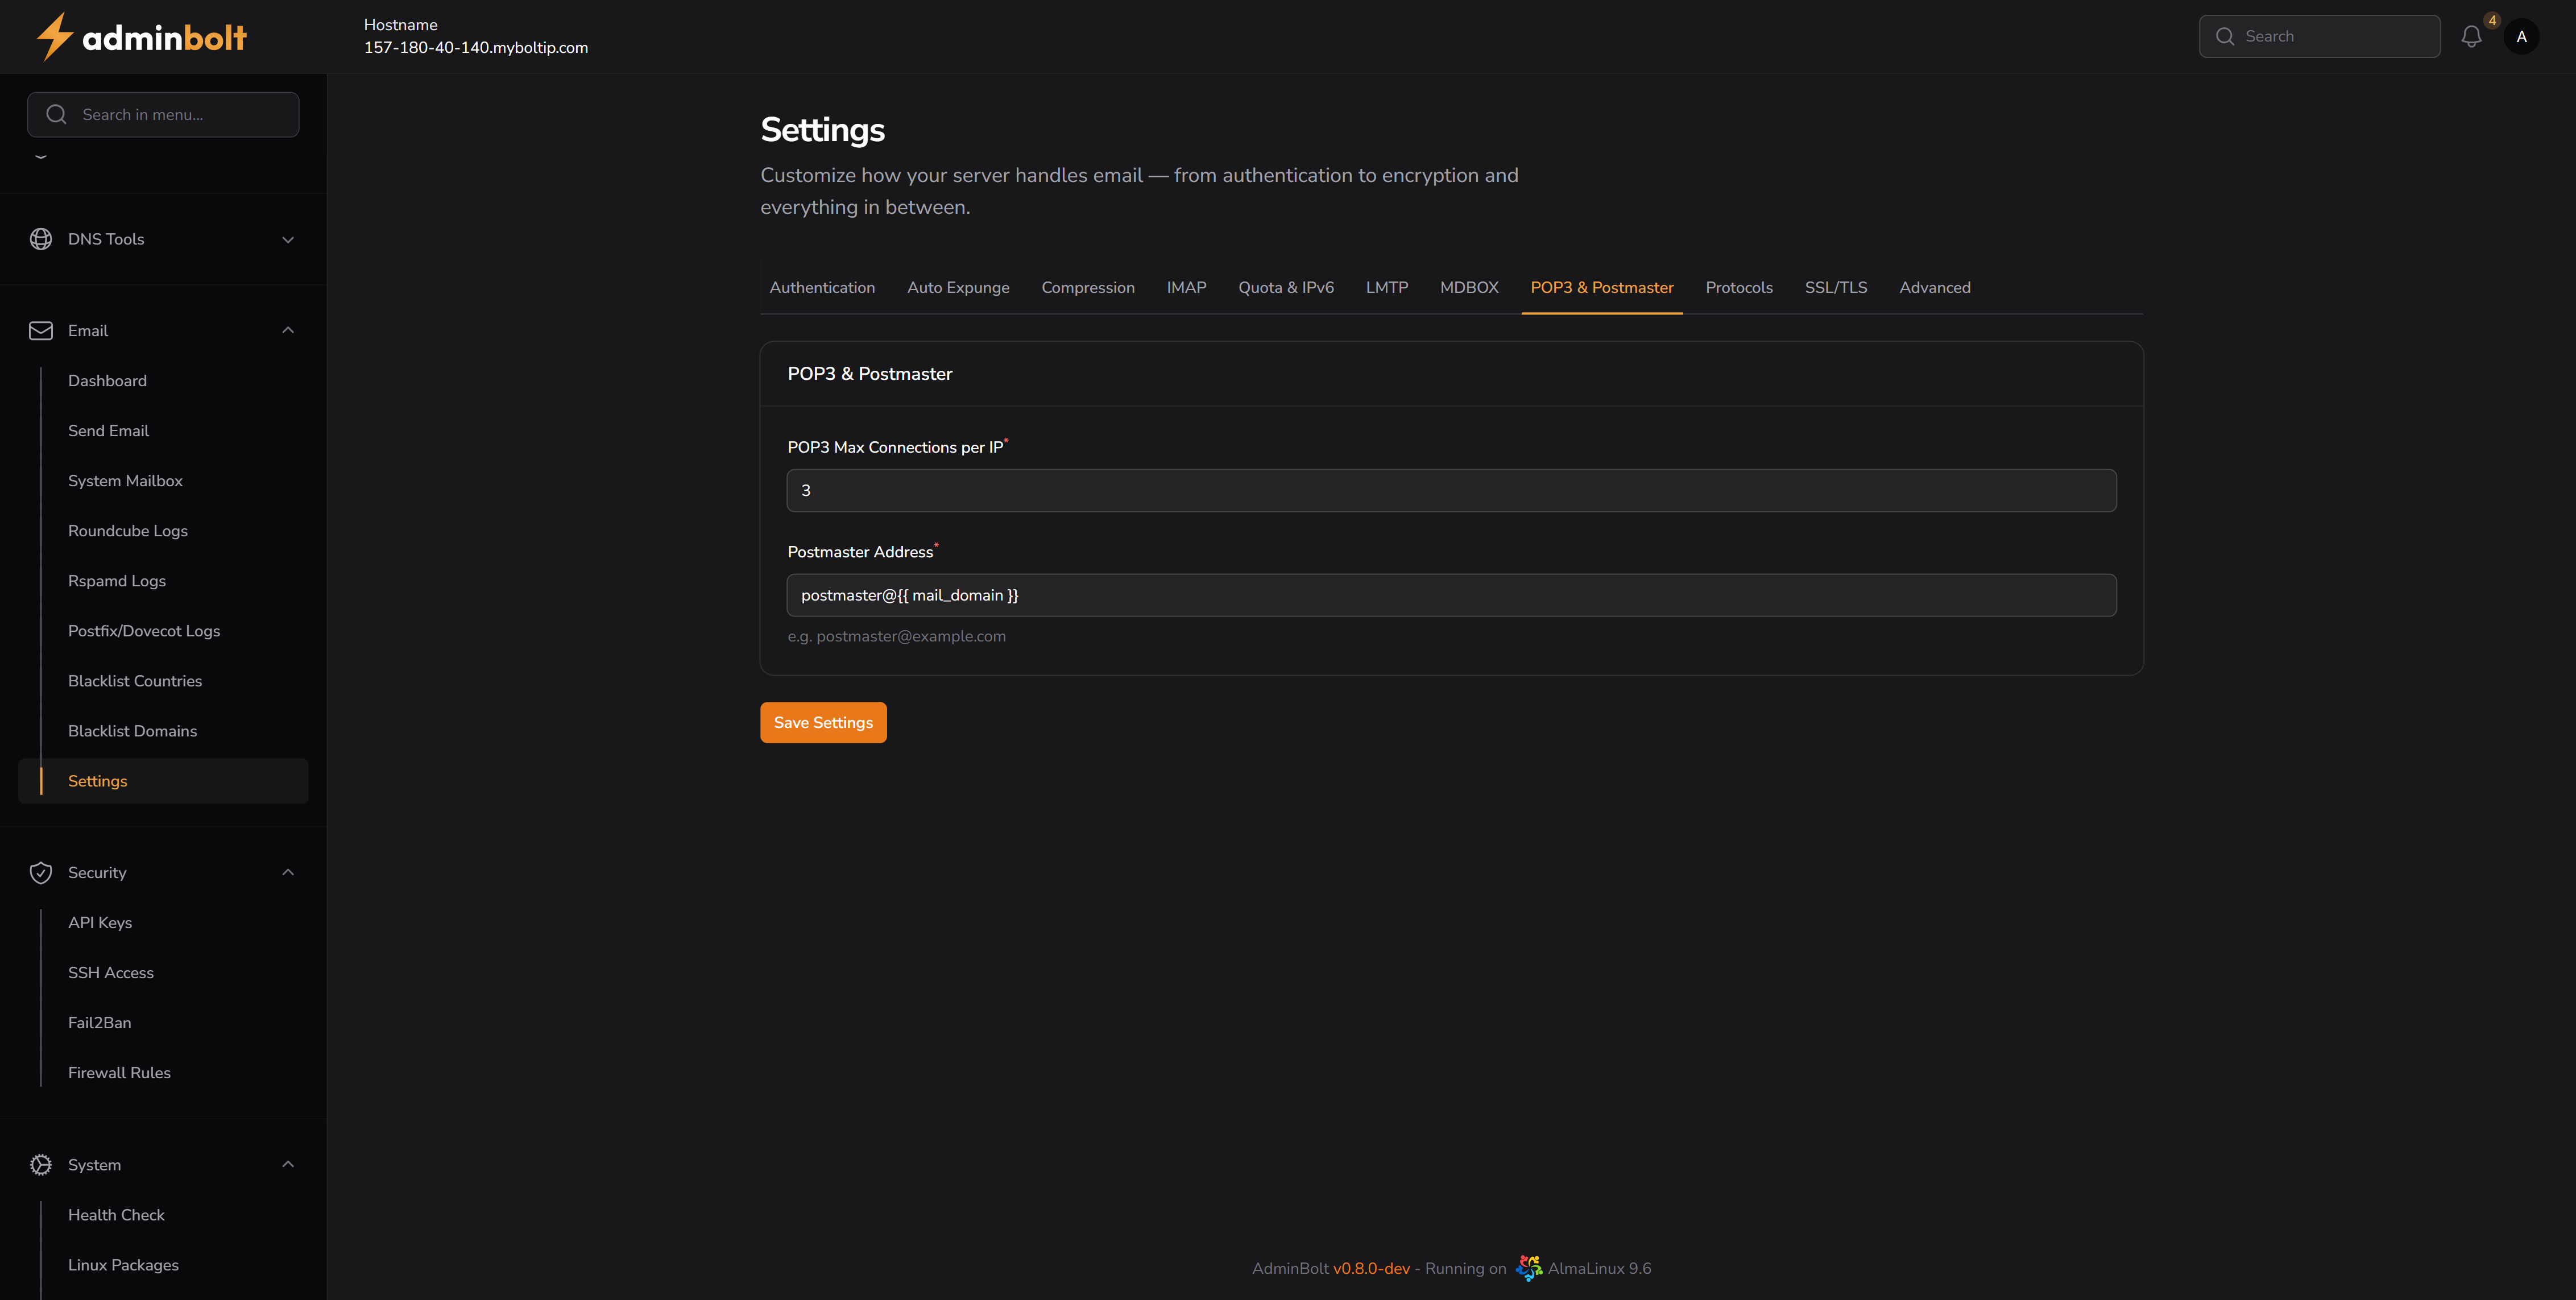This screenshot has width=2576, height=1300.
Task: Open the notifications bell
Action: tap(2471, 37)
